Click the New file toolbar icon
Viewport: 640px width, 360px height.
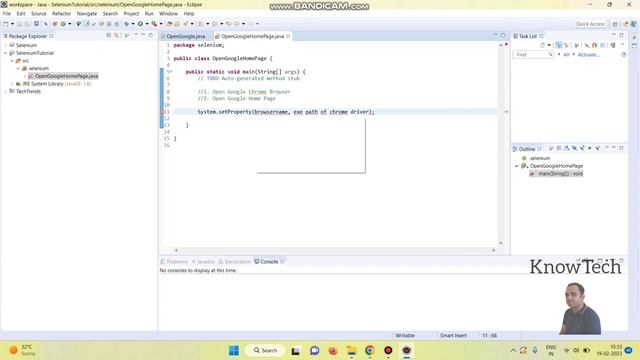point(6,24)
